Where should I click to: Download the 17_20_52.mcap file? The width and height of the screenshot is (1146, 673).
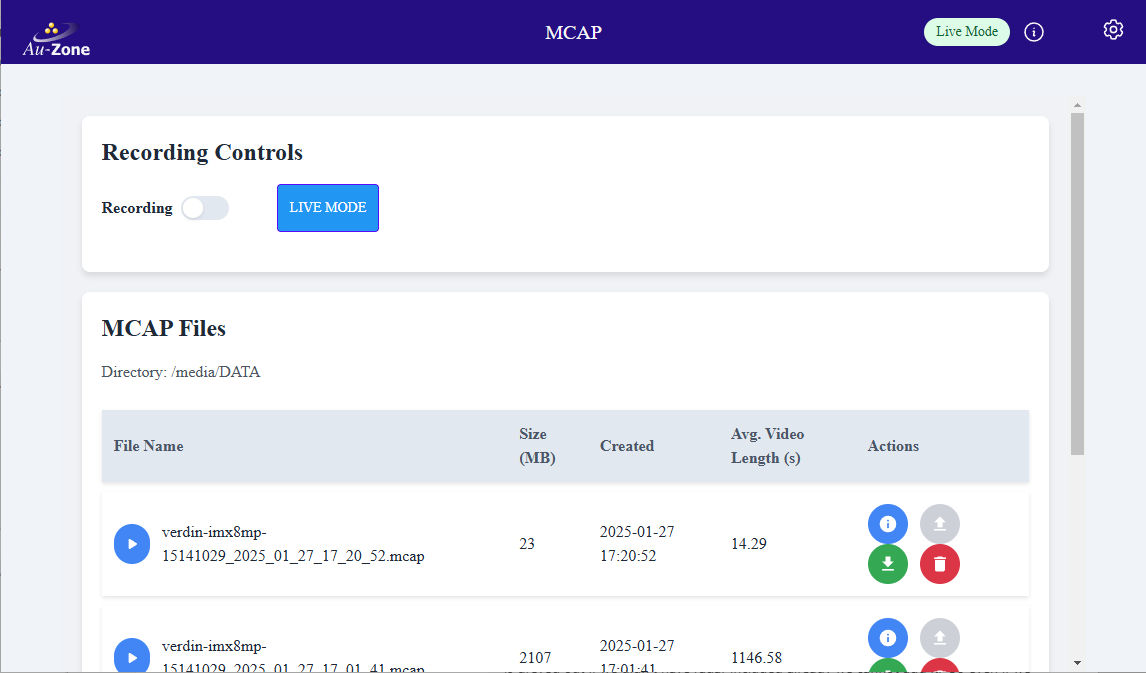887,564
